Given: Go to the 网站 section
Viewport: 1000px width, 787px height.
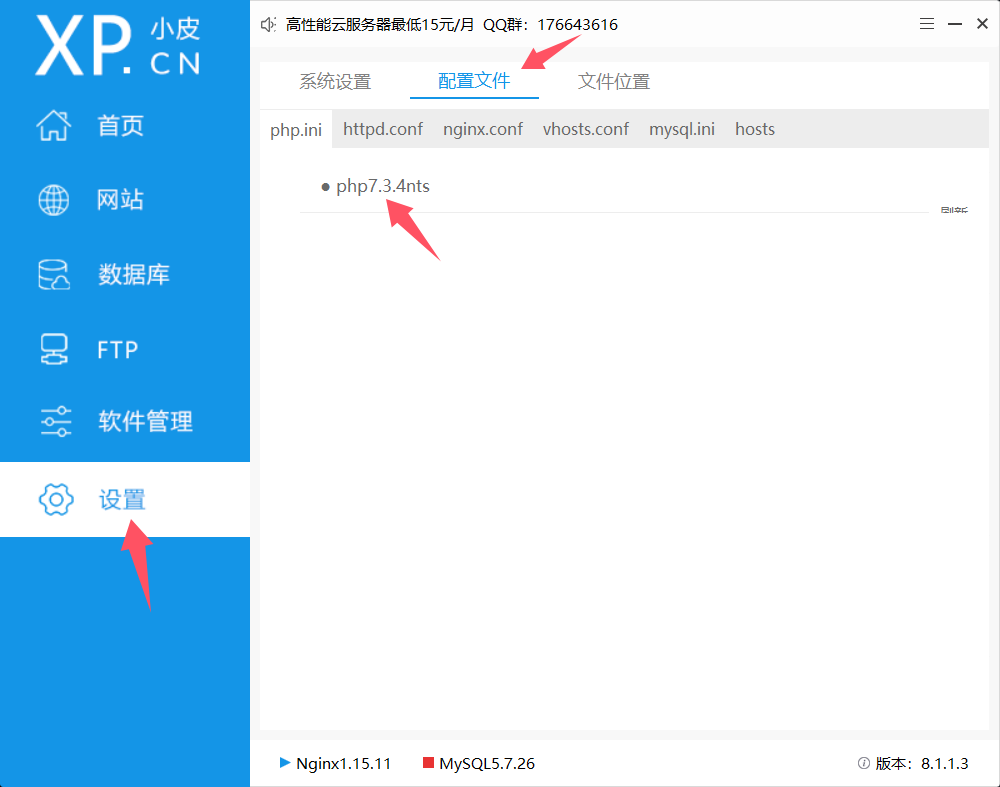Looking at the screenshot, I should [x=121, y=200].
